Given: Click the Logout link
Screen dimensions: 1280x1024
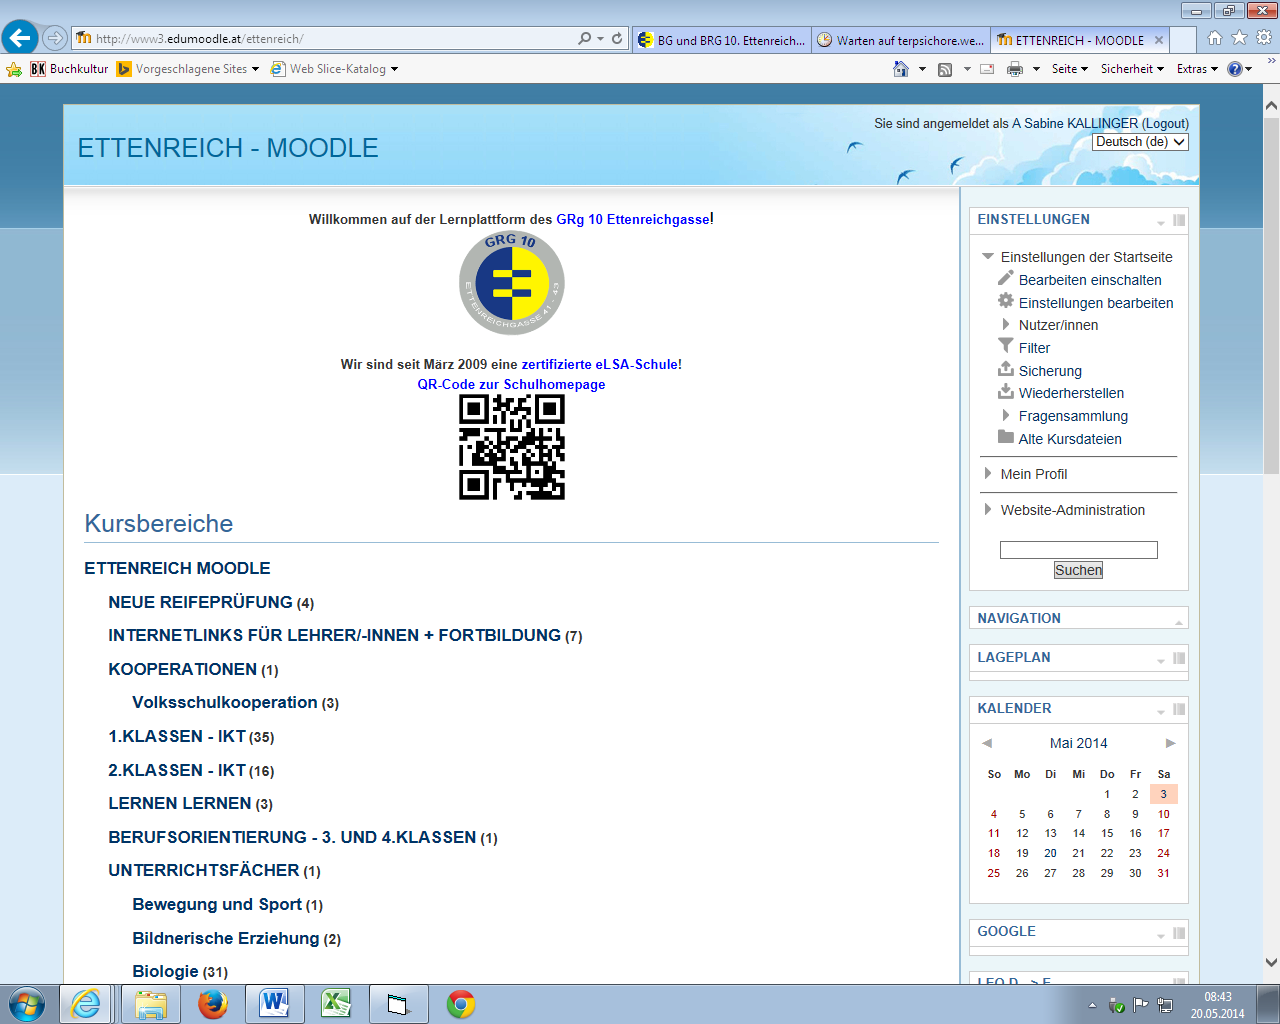Looking at the screenshot, I should coord(1165,123).
